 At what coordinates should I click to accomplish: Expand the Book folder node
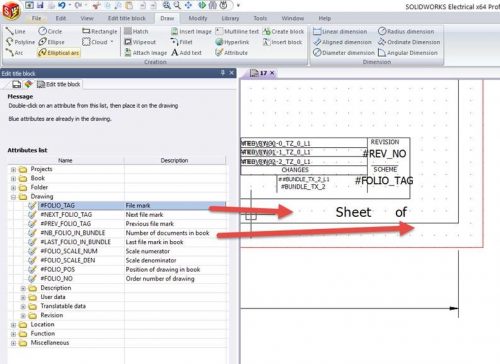point(13,179)
